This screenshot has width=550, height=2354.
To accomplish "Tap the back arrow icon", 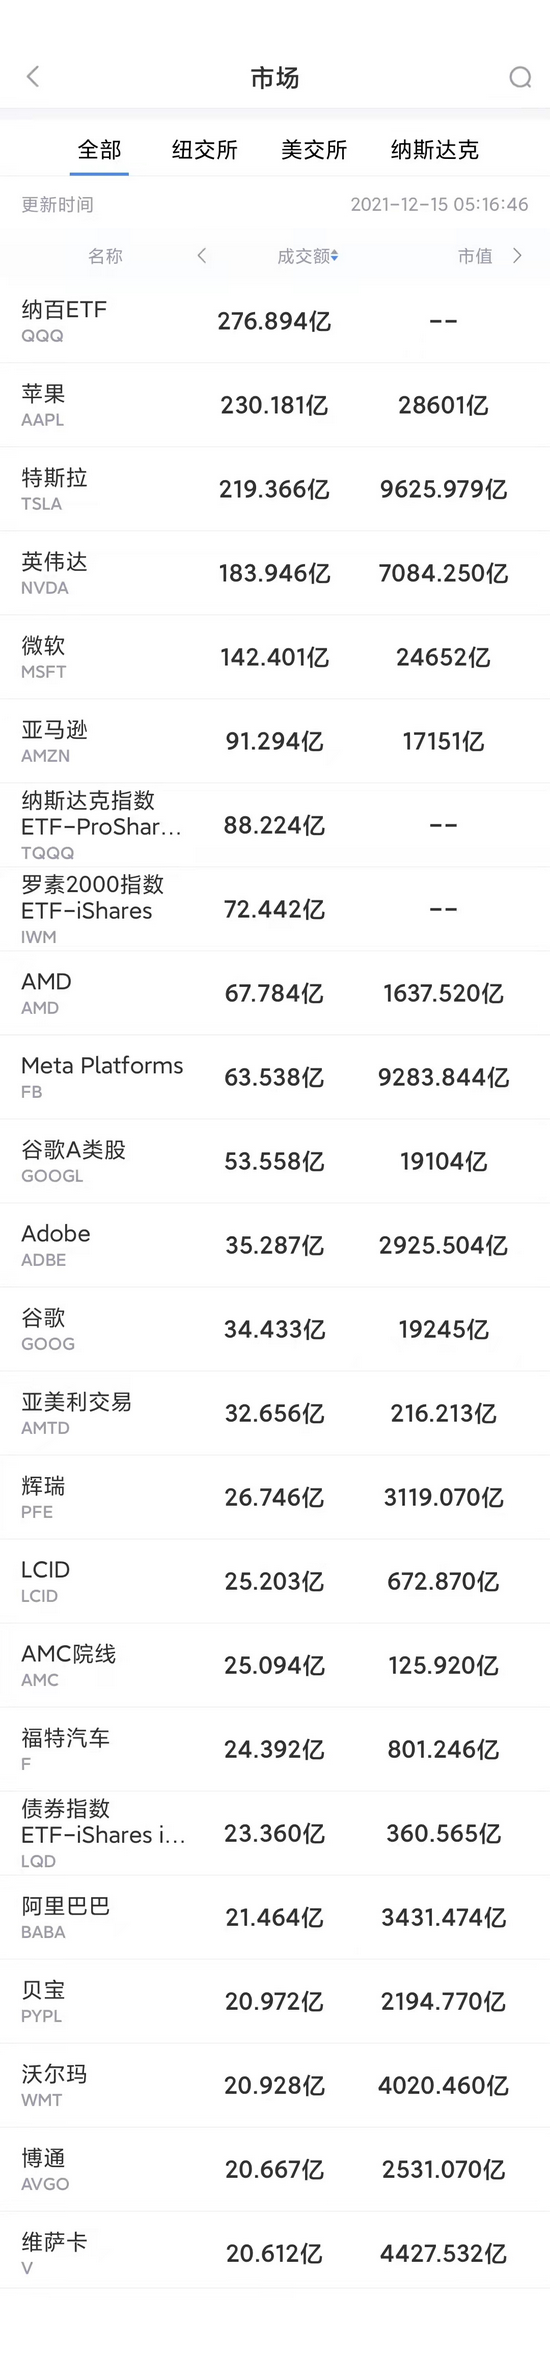I will point(33,77).
